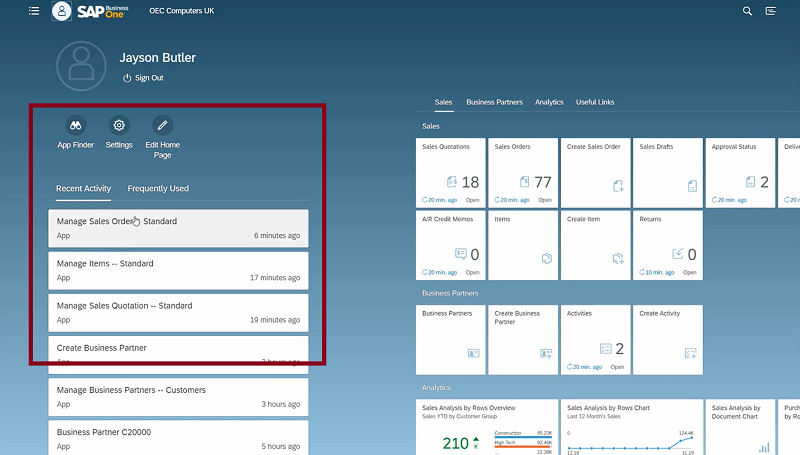Screen dimensions: 800x455
Task: Open the Analytics tab
Action: pyautogui.click(x=549, y=102)
